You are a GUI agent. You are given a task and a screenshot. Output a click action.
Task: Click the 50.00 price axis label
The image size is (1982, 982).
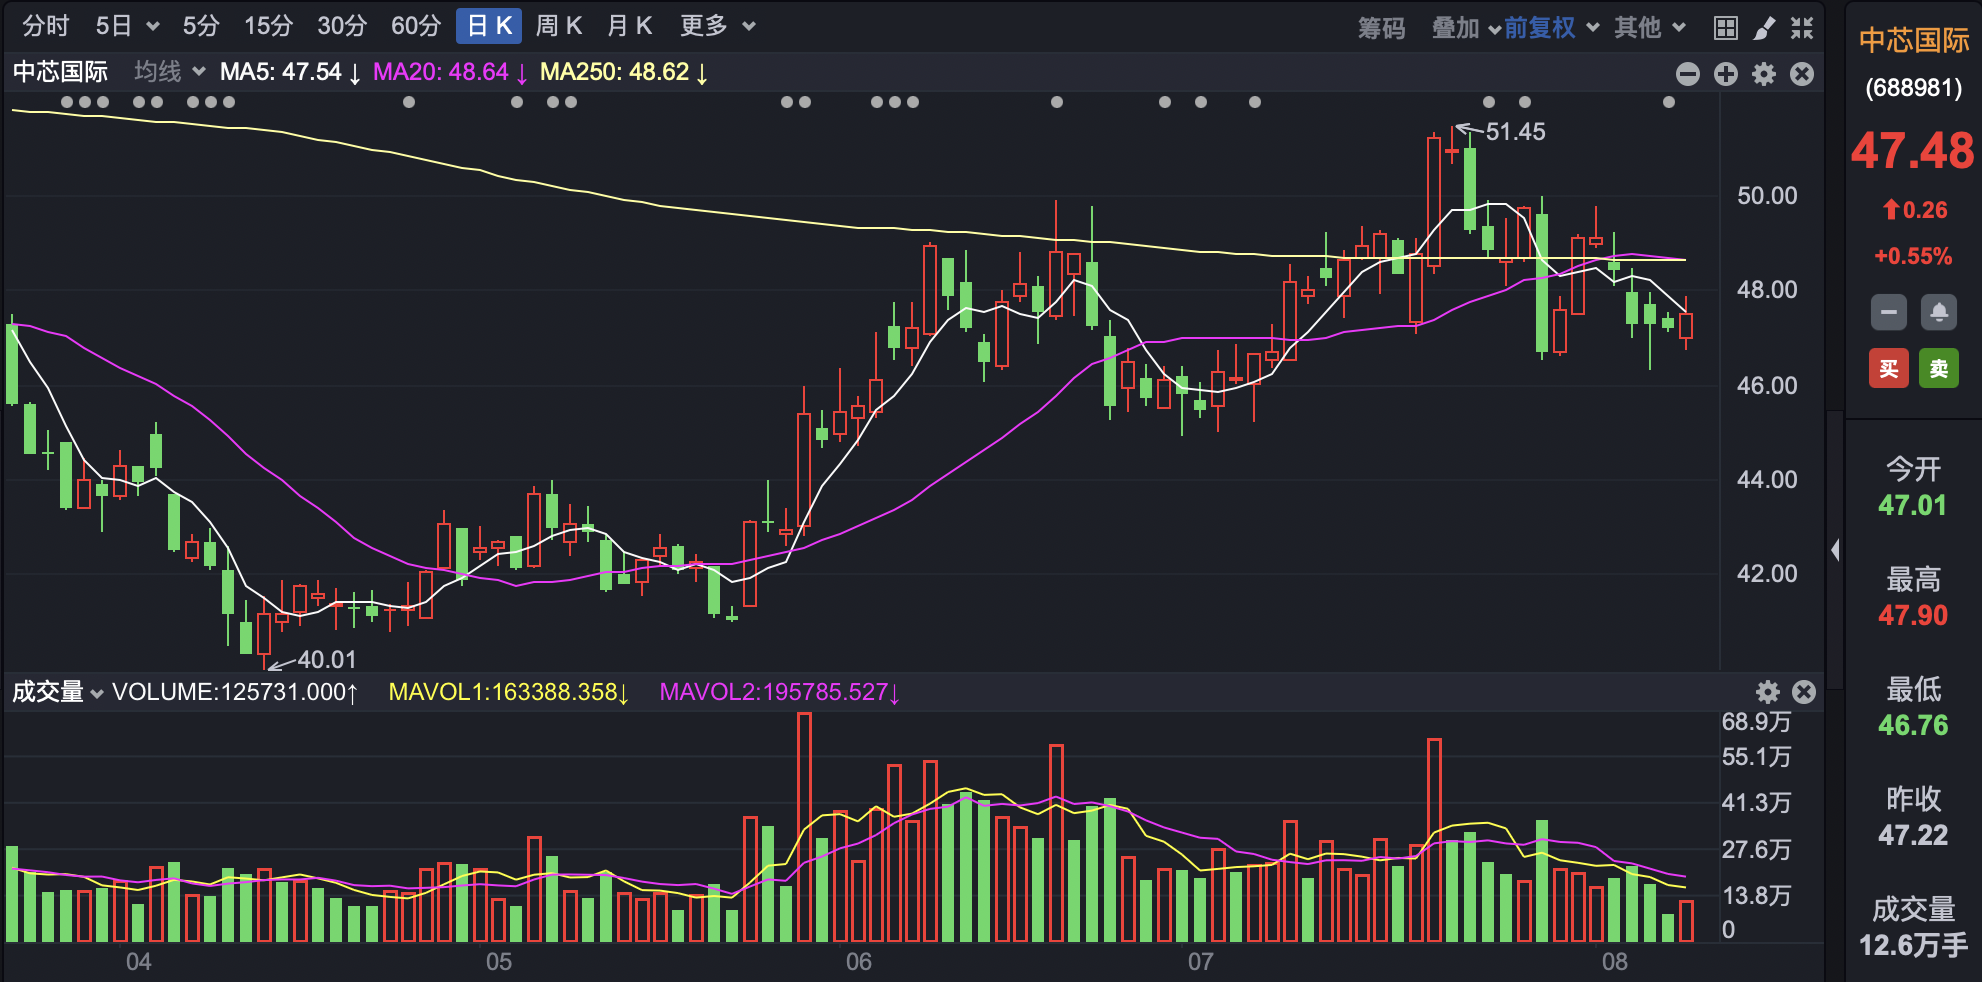tap(1767, 196)
